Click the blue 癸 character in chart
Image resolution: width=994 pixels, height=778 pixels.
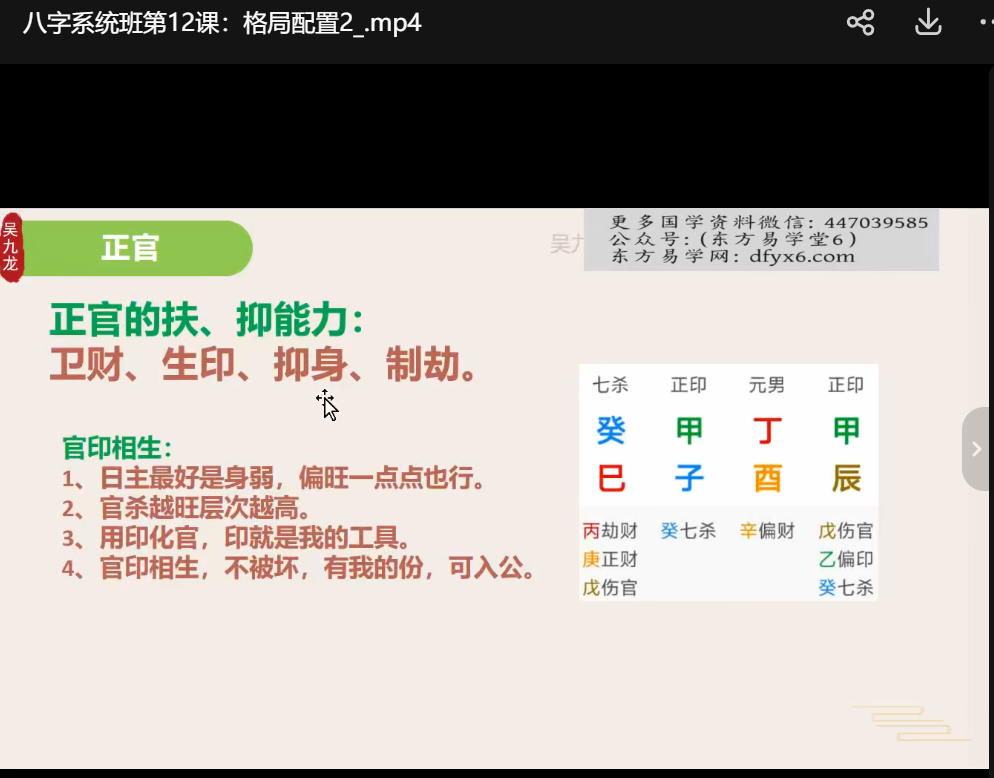tap(610, 431)
